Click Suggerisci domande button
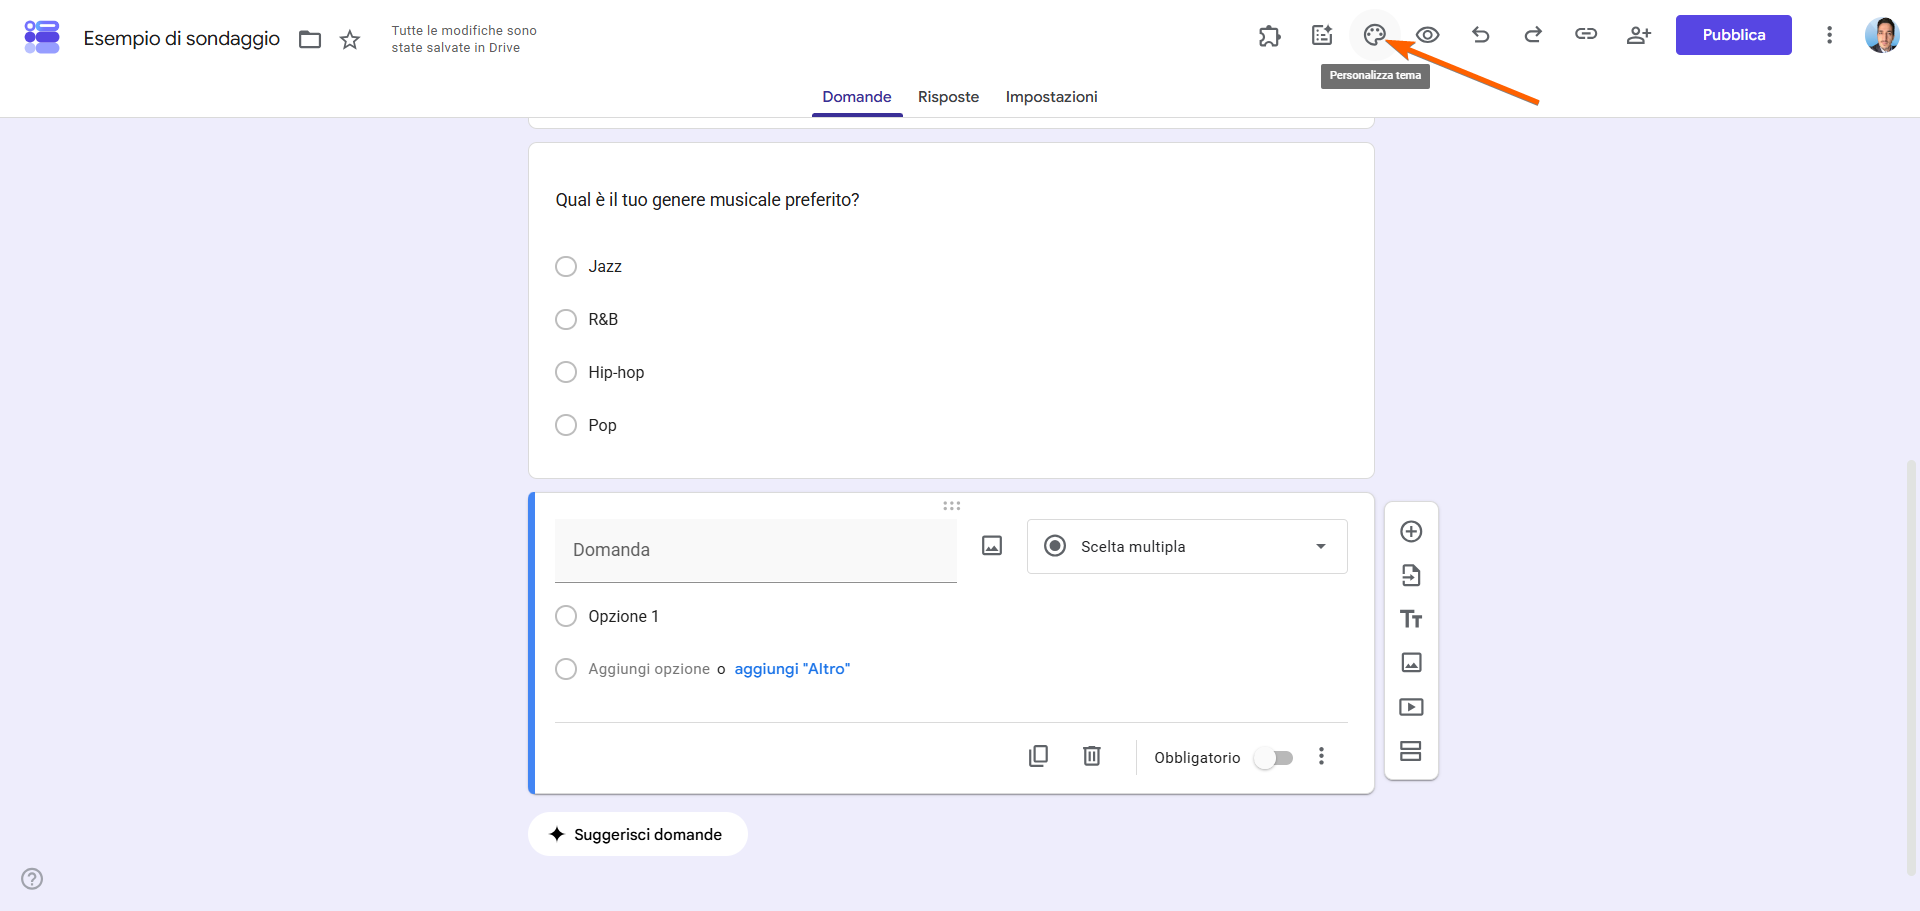Viewport: 1920px width, 911px height. point(638,834)
